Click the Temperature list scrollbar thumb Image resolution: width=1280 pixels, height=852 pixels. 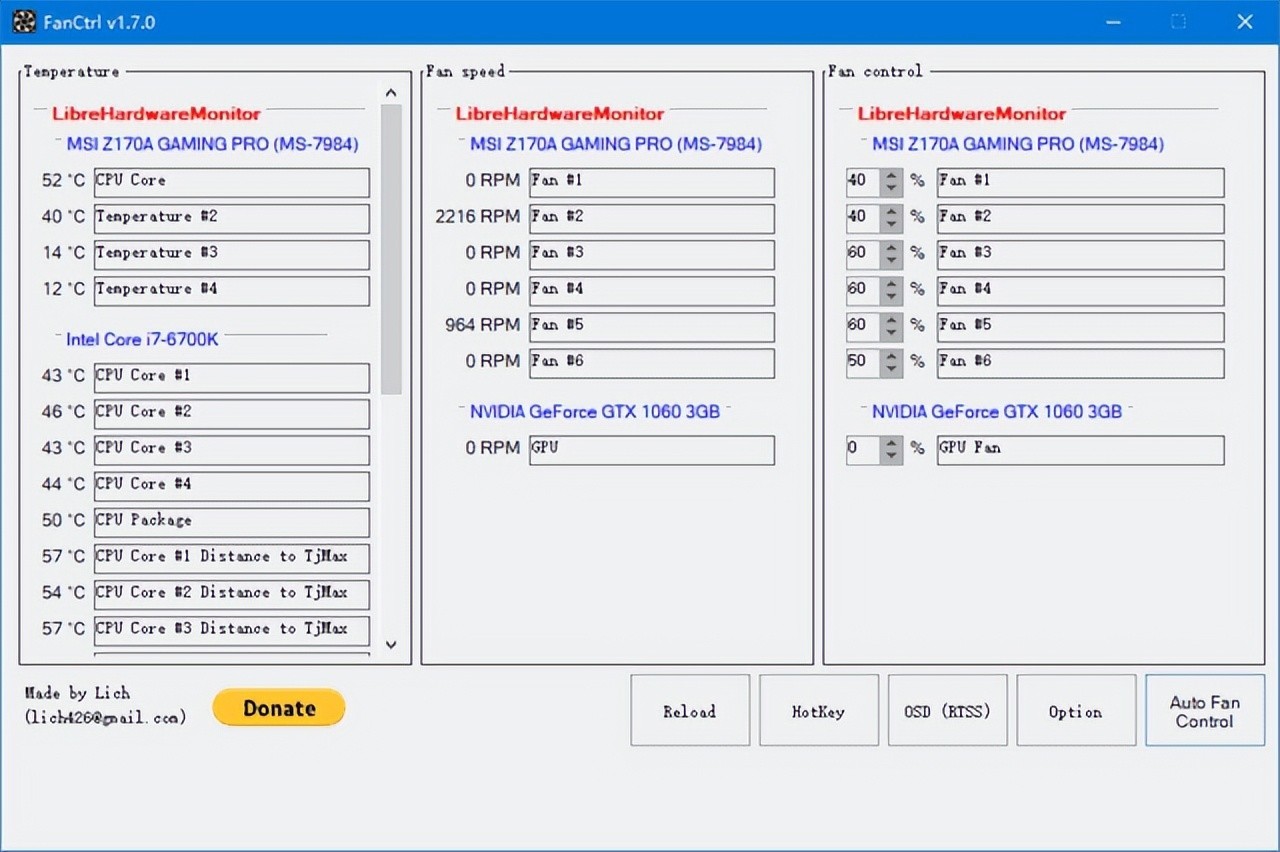pyautogui.click(x=391, y=250)
